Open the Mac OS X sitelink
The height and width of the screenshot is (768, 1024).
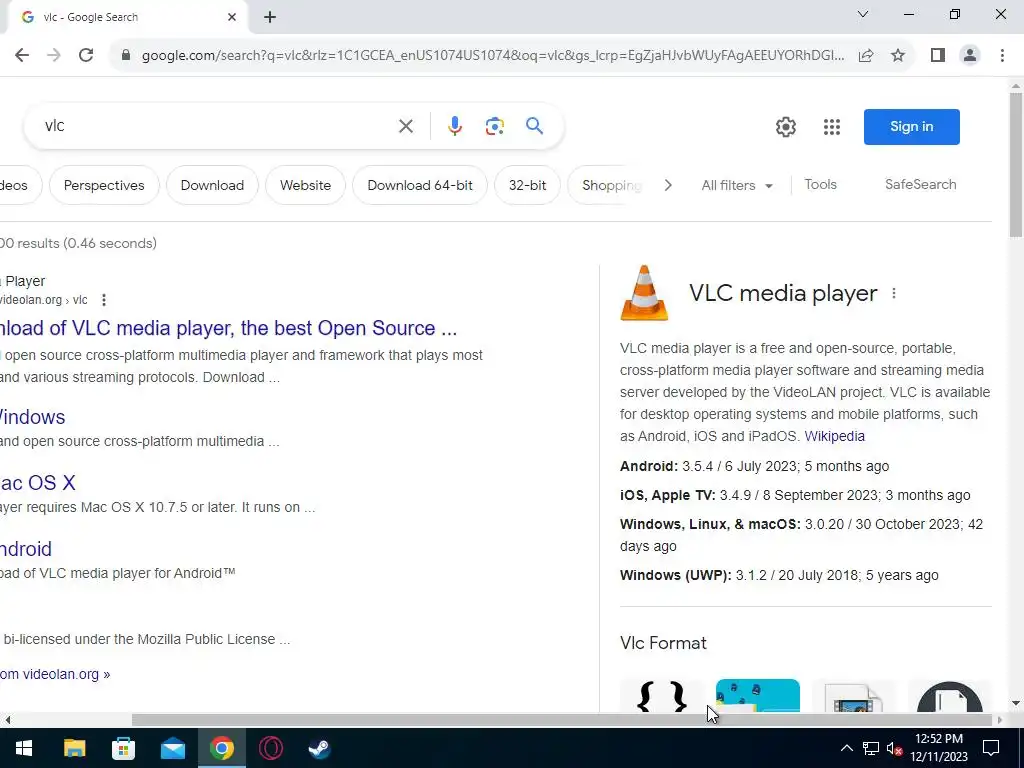point(38,483)
